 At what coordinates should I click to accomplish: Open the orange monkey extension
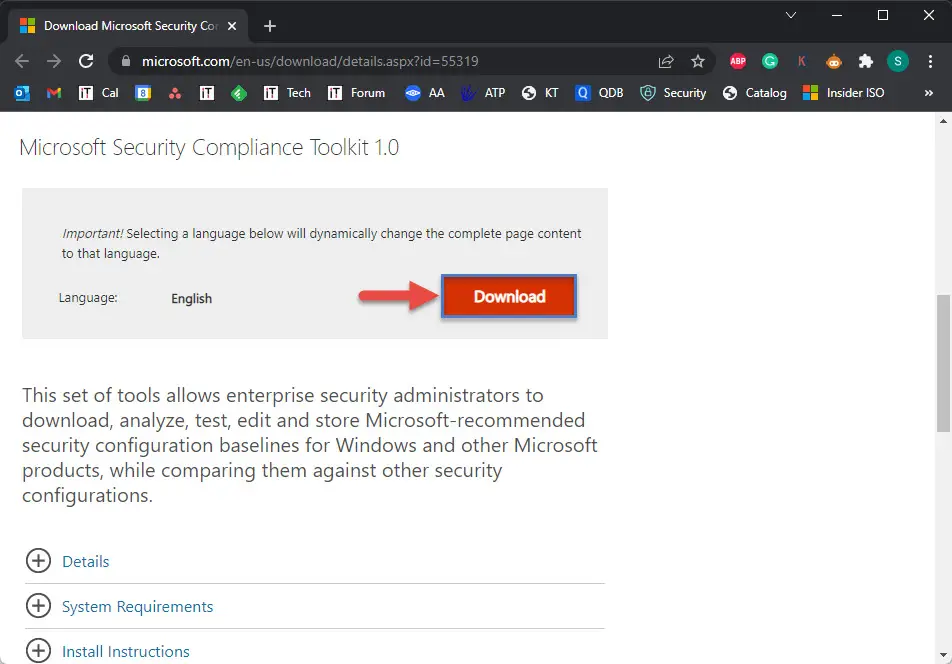coord(834,61)
